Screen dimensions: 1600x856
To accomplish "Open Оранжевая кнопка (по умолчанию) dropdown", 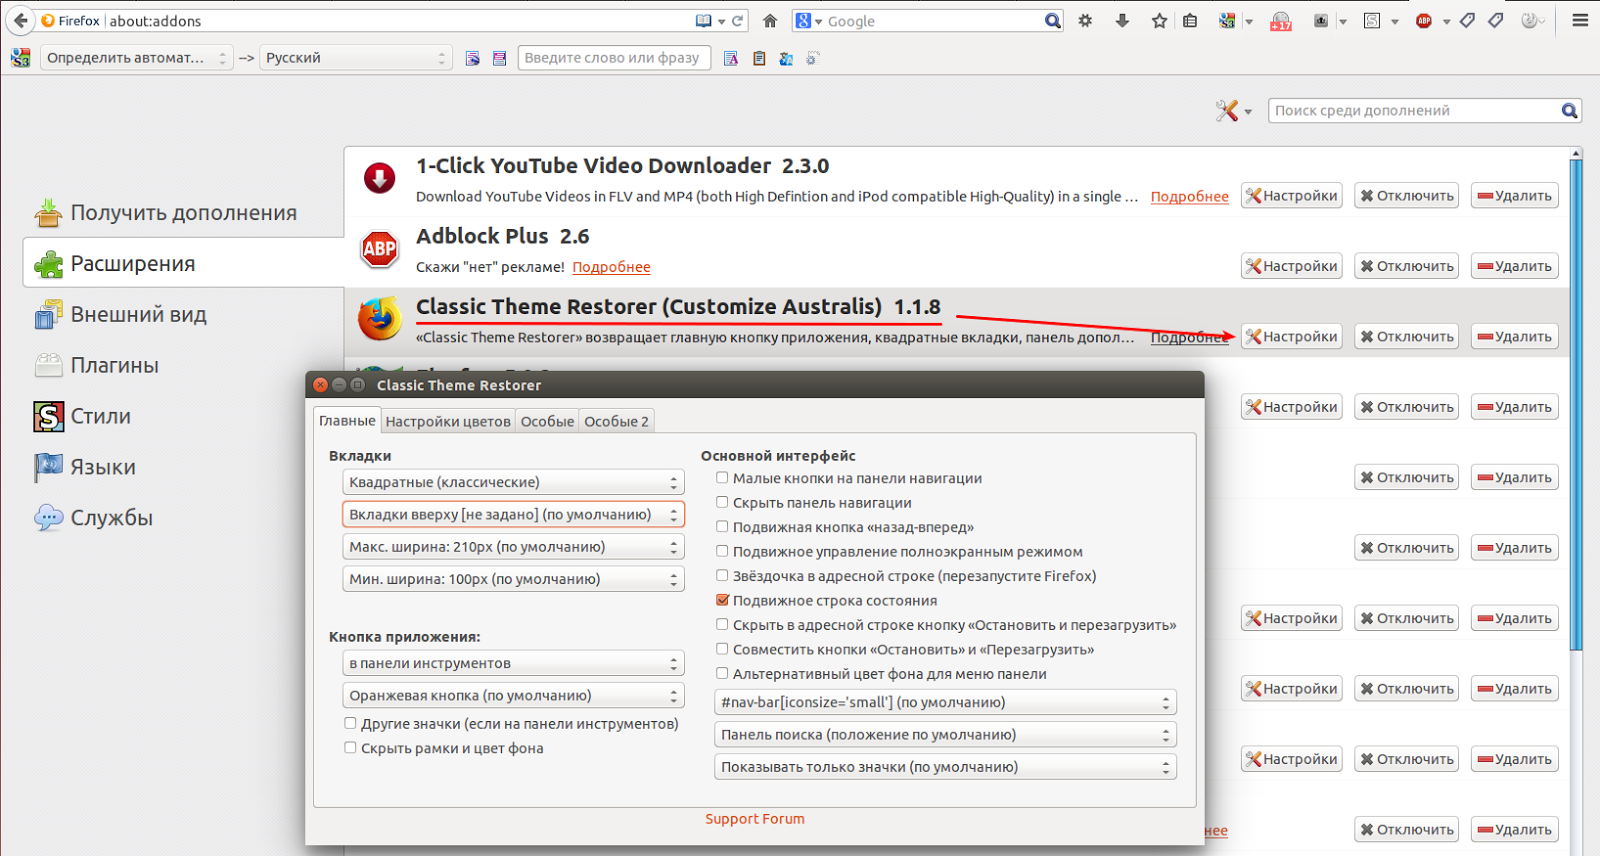I will (513, 695).
